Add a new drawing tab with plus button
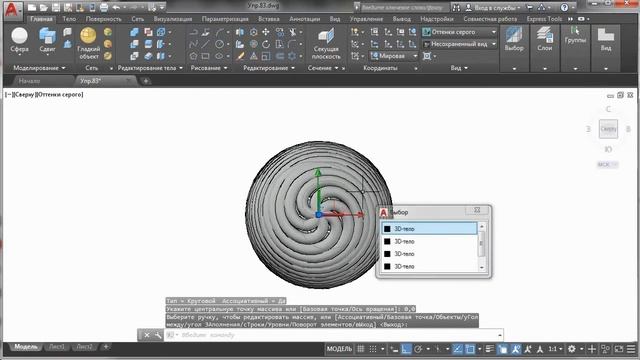 click(x=146, y=81)
